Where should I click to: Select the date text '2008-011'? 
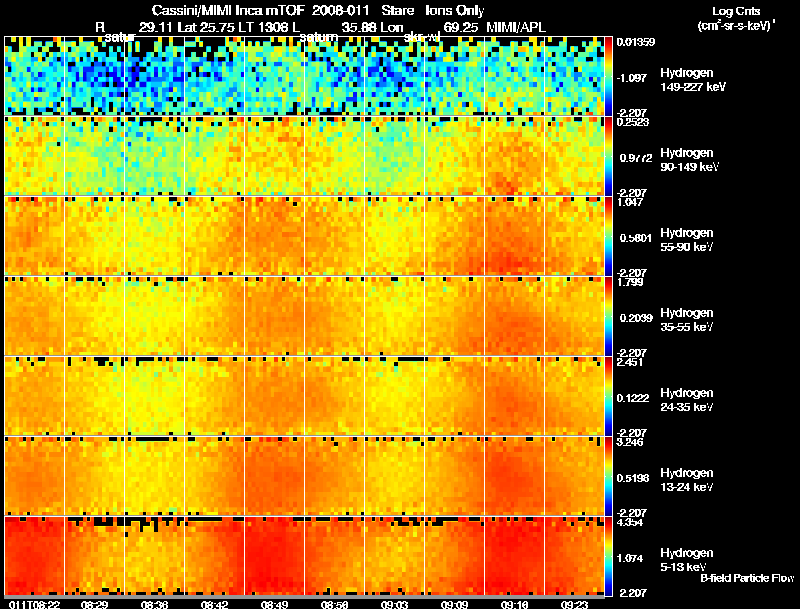coord(340,11)
